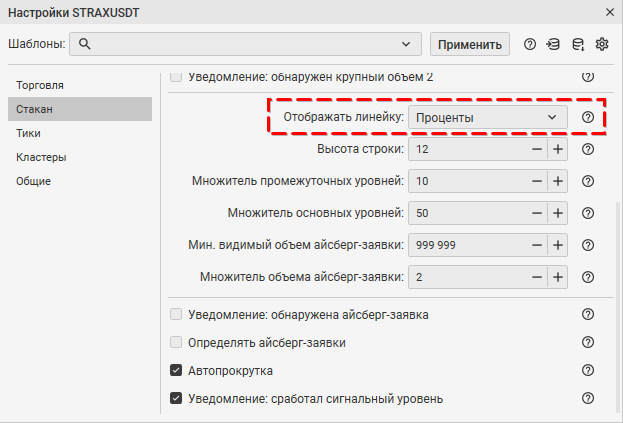This screenshot has height=423, width=623.
Task: Click the Множитель промежуточных уровней input field
Action: click(x=466, y=181)
